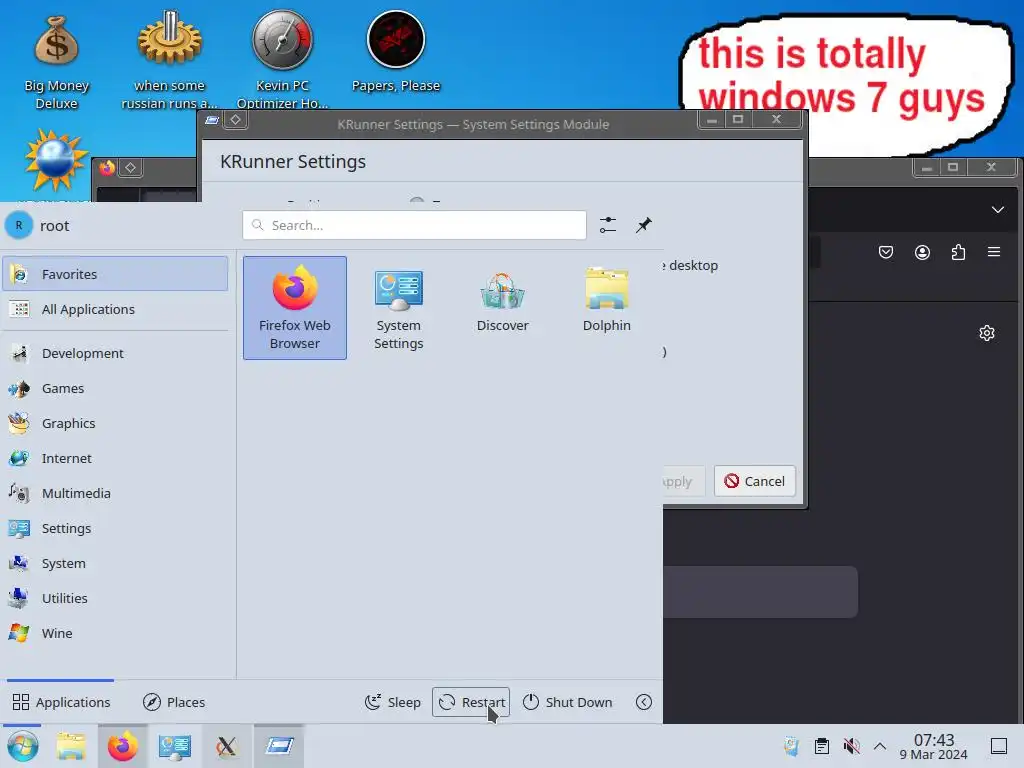Viewport: 1024px width, 768px height.
Task: Open the Multimedia category
Action: (x=116, y=493)
